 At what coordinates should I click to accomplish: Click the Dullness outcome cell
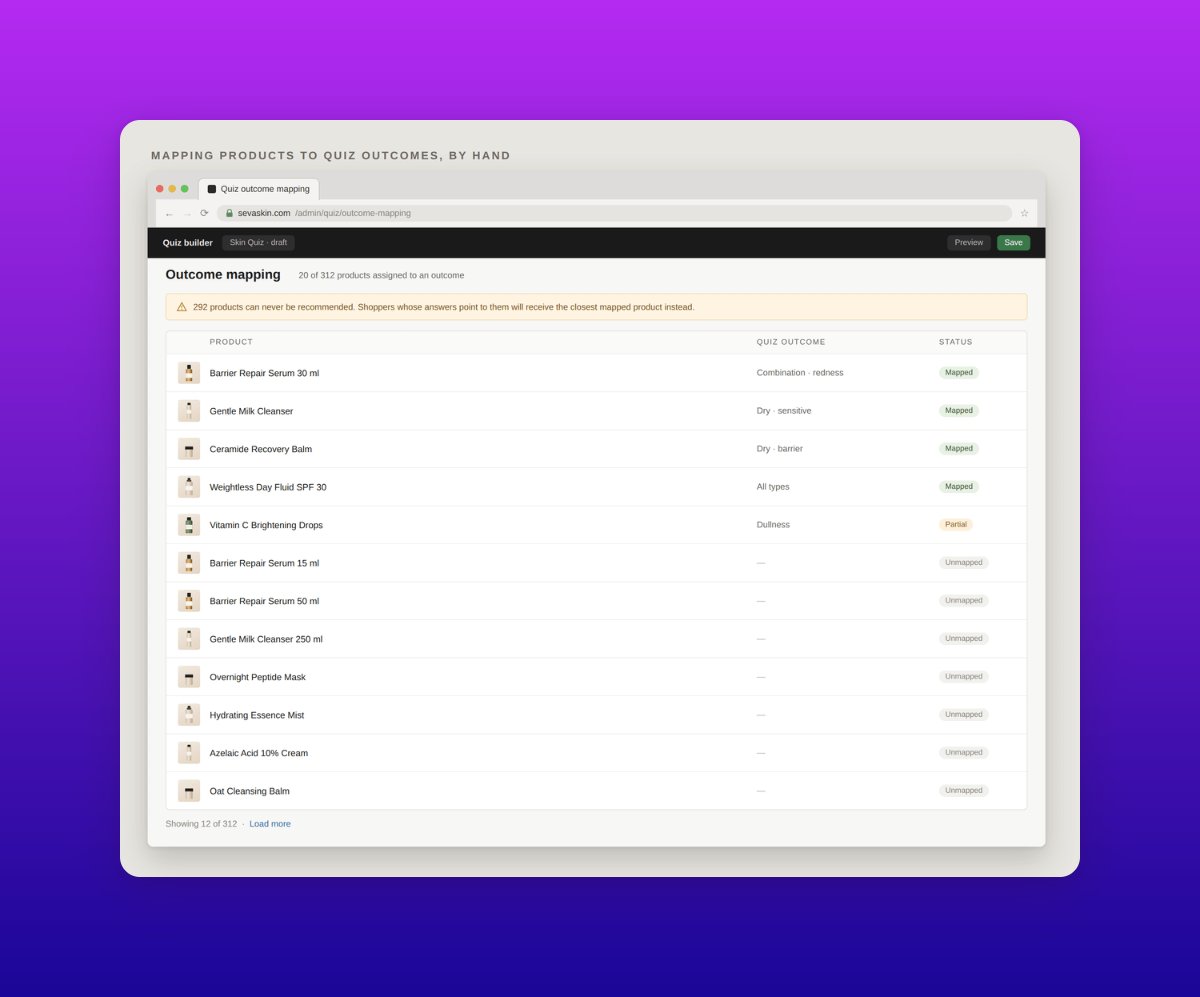point(773,525)
